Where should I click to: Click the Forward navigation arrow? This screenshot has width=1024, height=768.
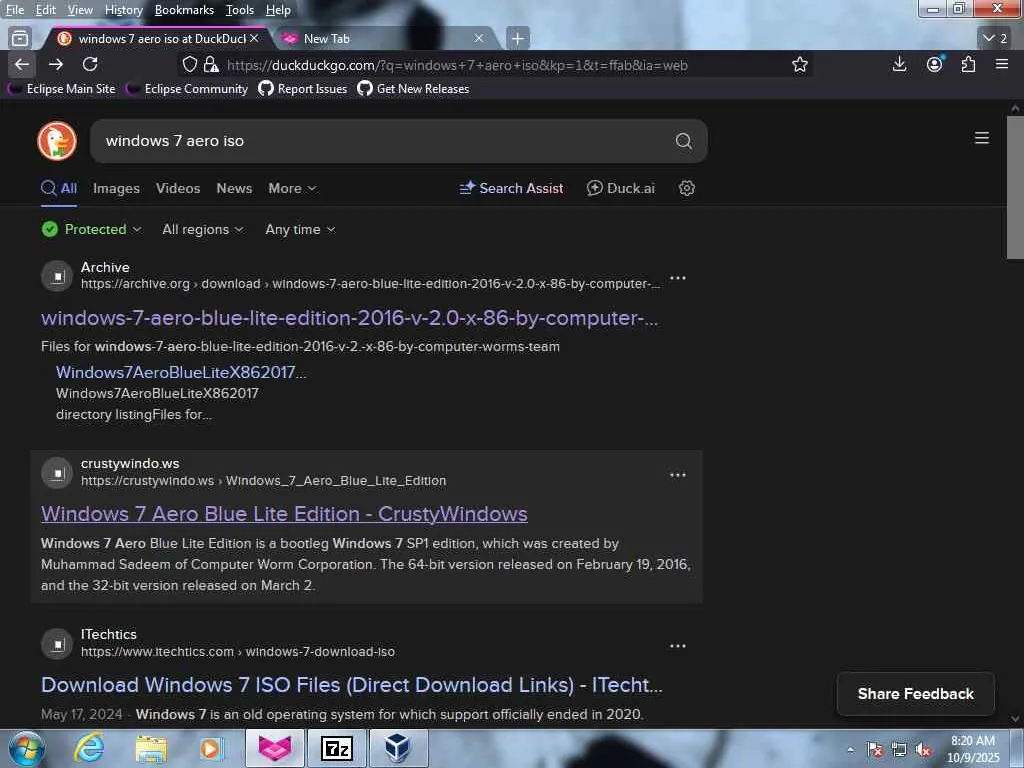56,64
